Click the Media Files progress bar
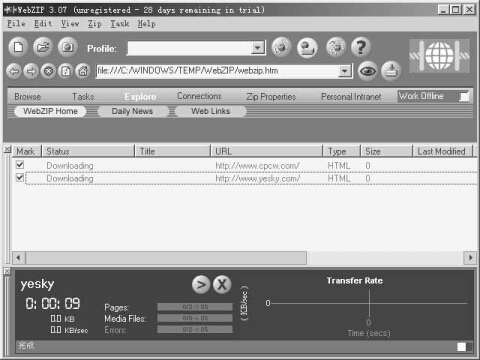480x360 pixels. click(195, 318)
